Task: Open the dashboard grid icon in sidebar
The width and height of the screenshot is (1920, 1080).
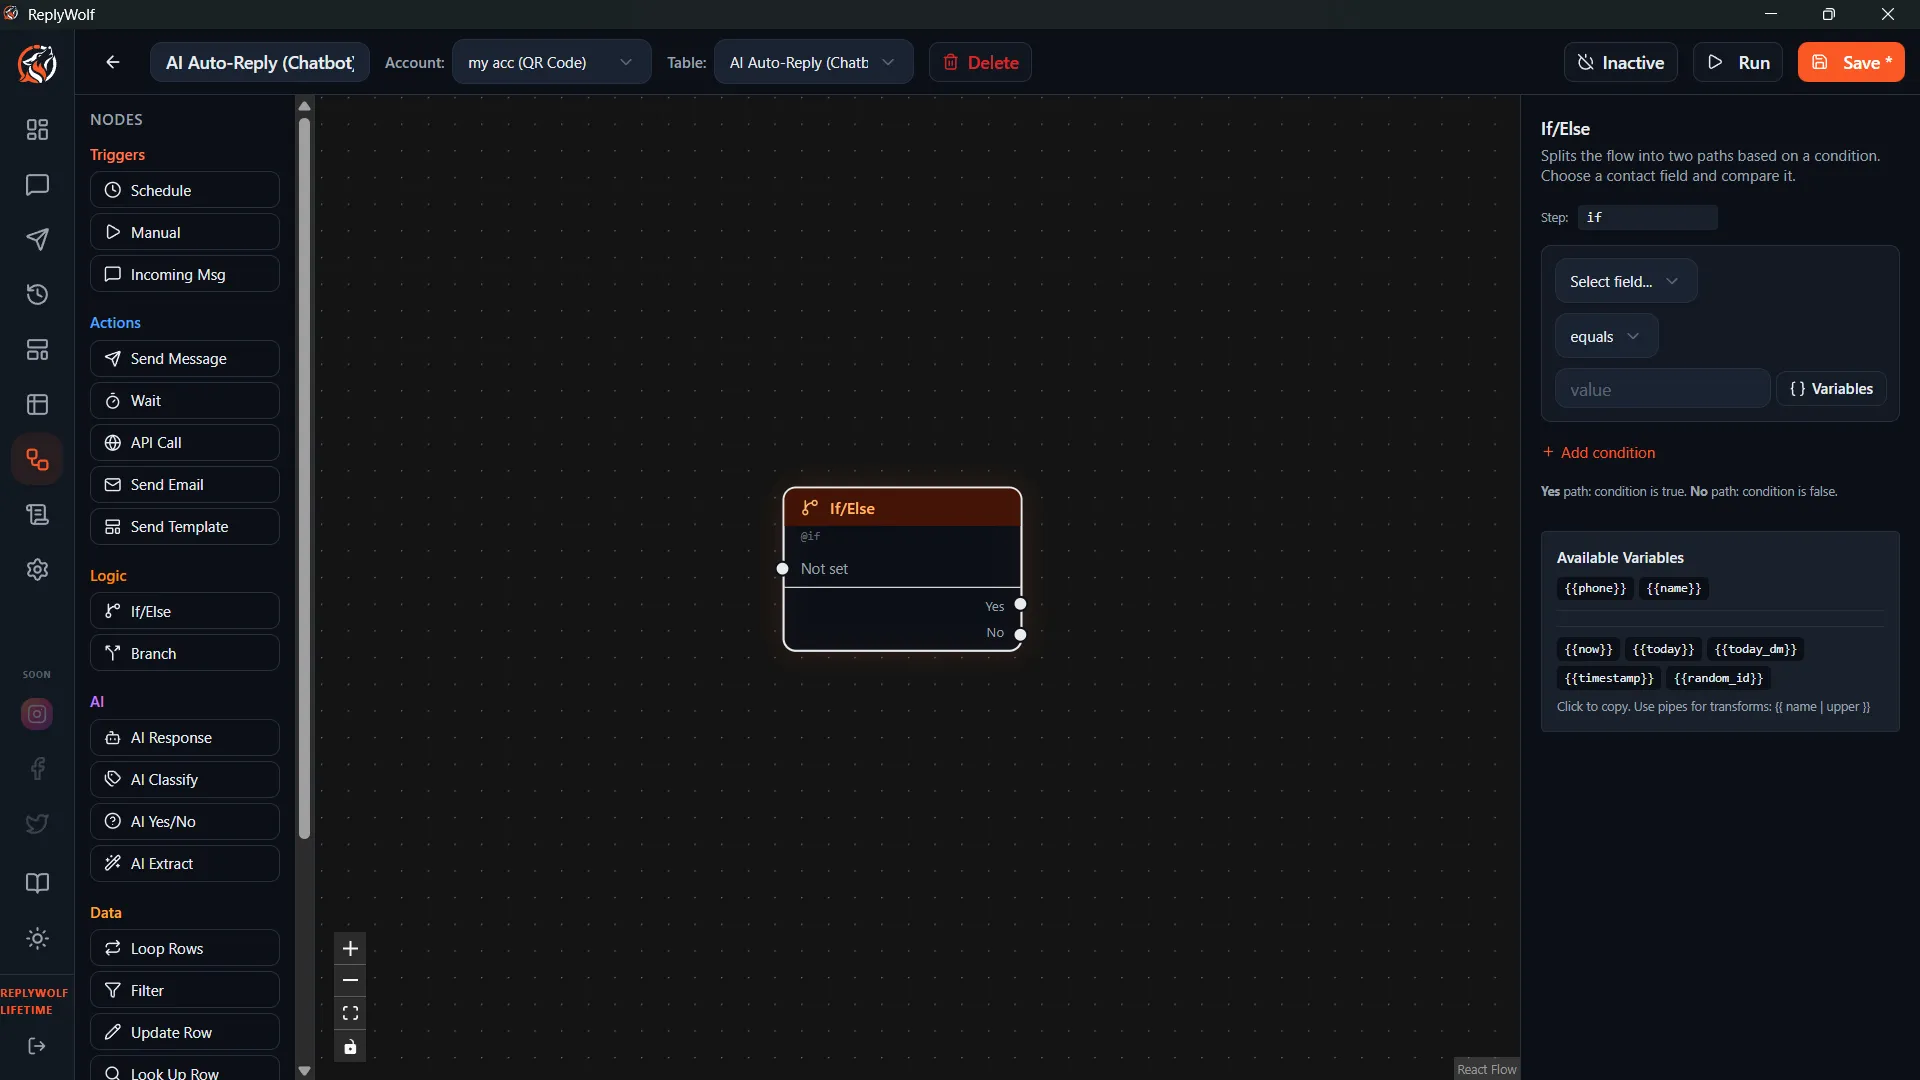Action: click(37, 130)
